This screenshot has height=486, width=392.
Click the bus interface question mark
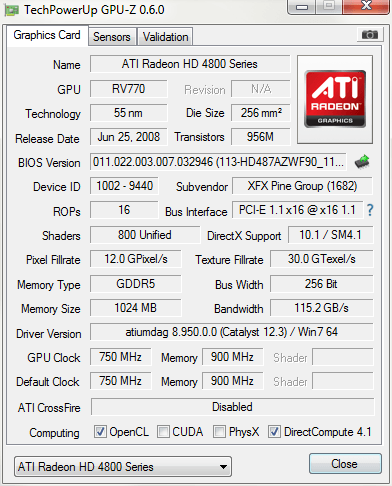[370, 210]
